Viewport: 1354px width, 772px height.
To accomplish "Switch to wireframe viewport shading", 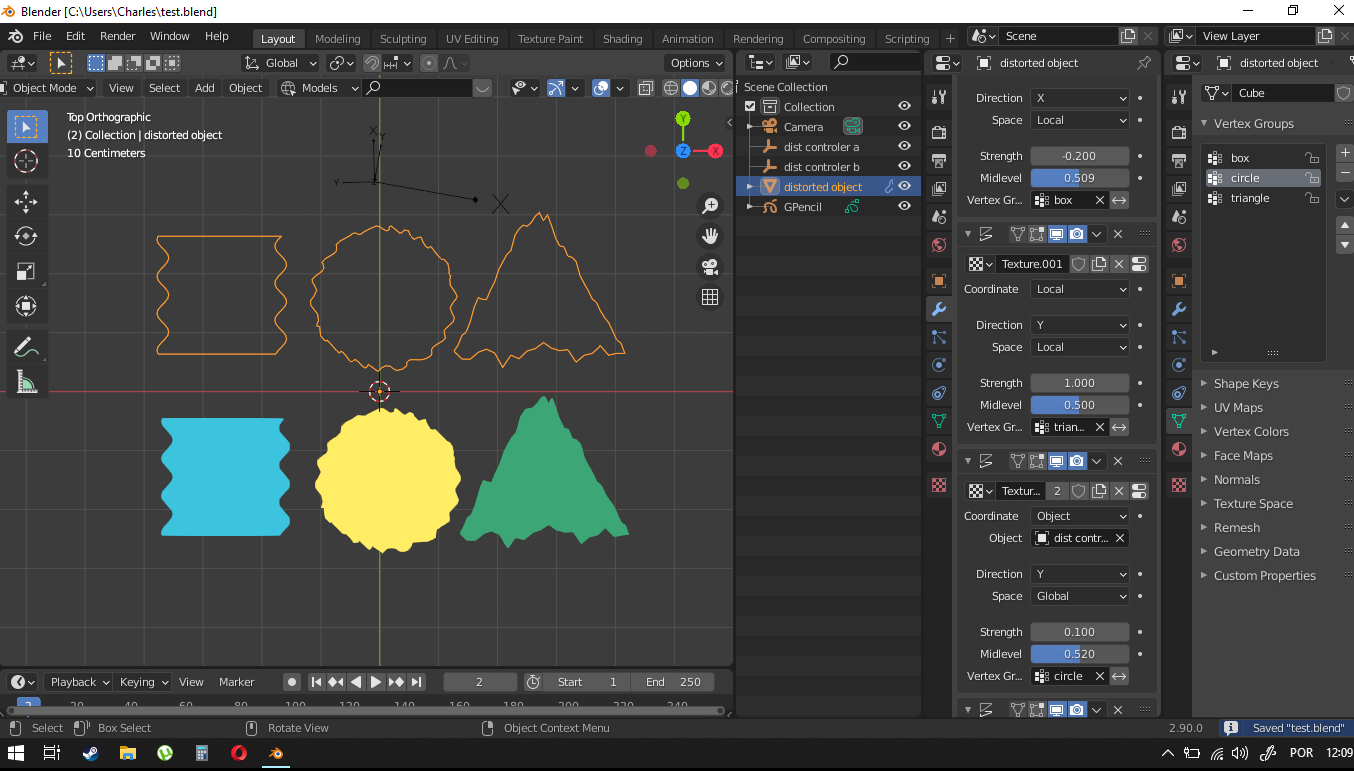I will [672, 88].
